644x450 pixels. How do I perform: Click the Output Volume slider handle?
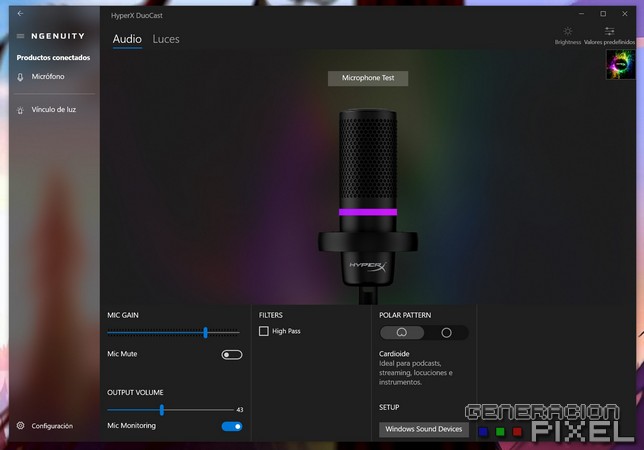(162, 410)
